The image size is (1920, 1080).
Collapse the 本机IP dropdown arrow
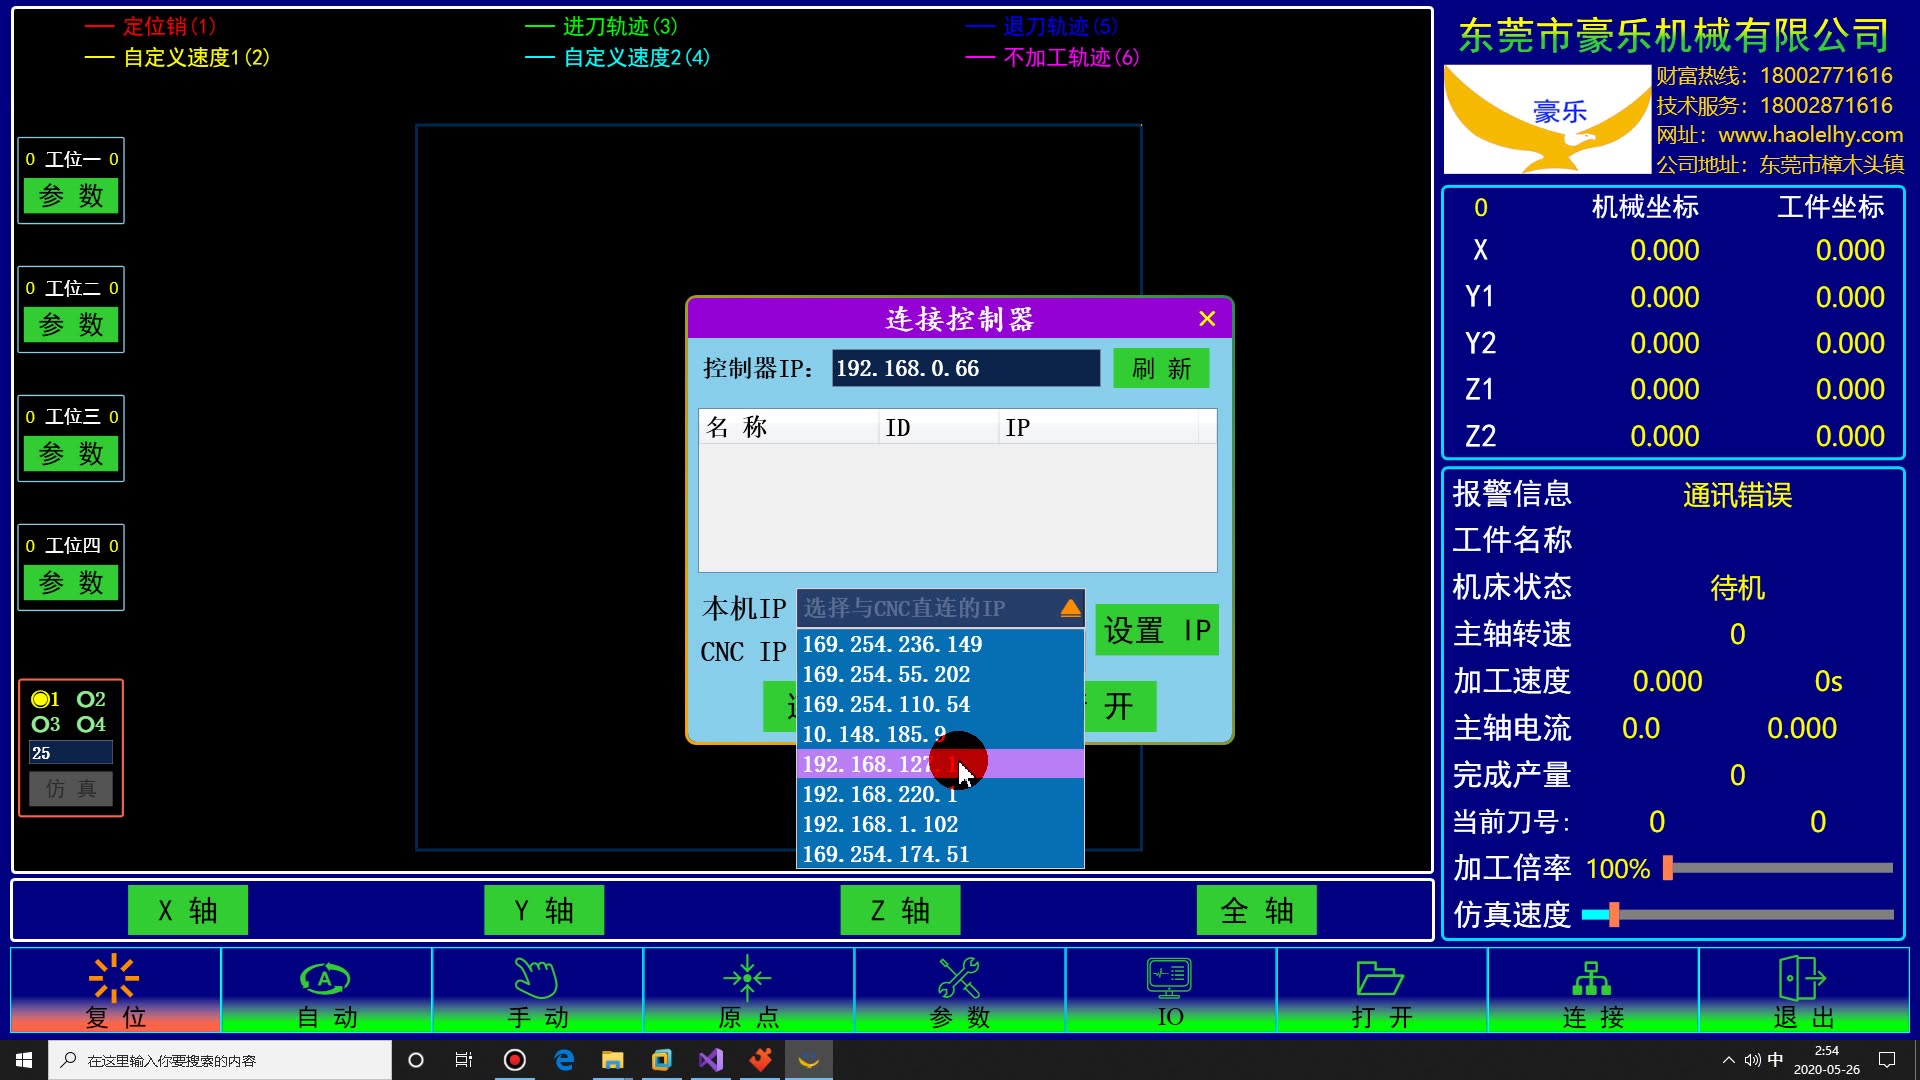point(1070,608)
